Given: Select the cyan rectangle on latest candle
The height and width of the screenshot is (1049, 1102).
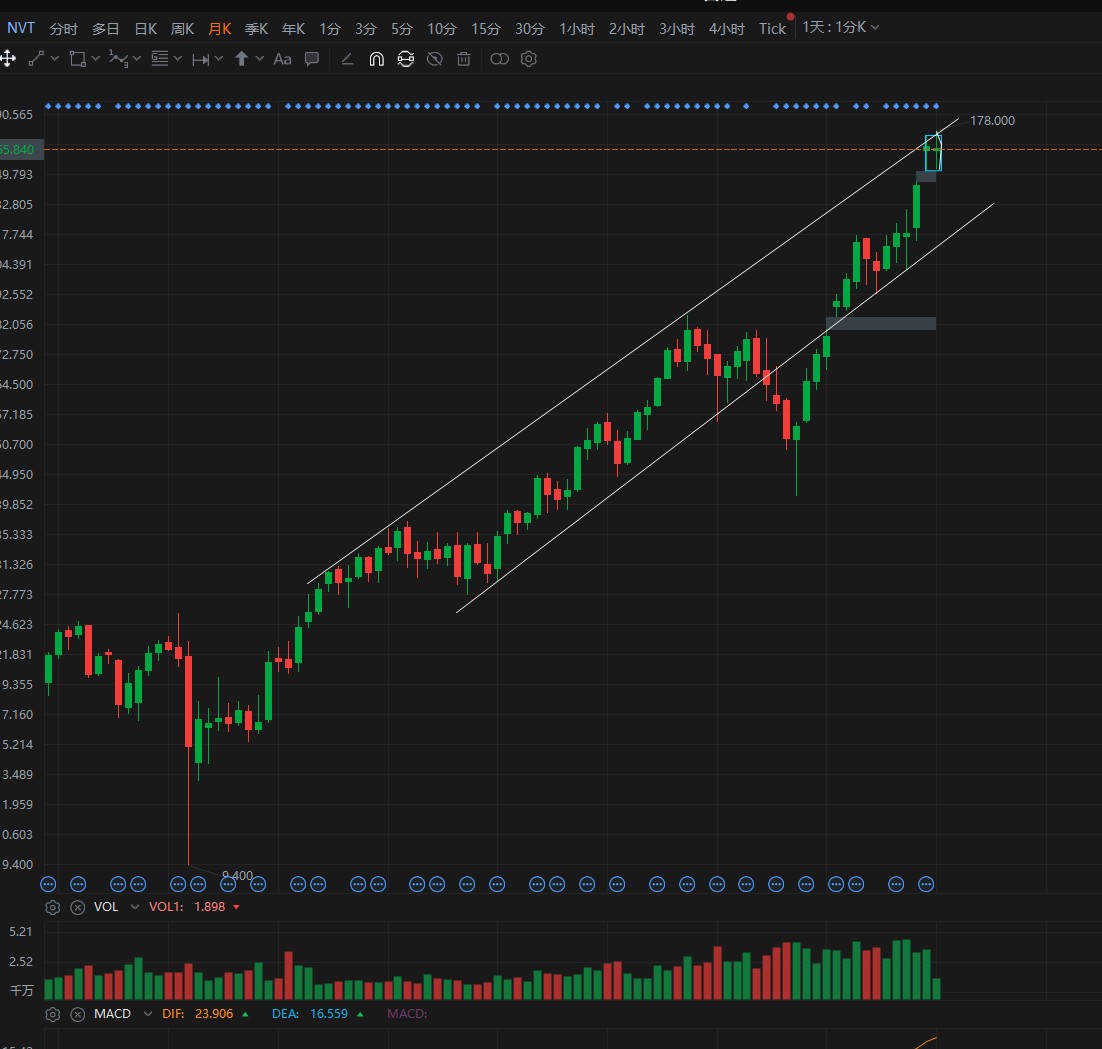Looking at the screenshot, I should click(x=933, y=152).
